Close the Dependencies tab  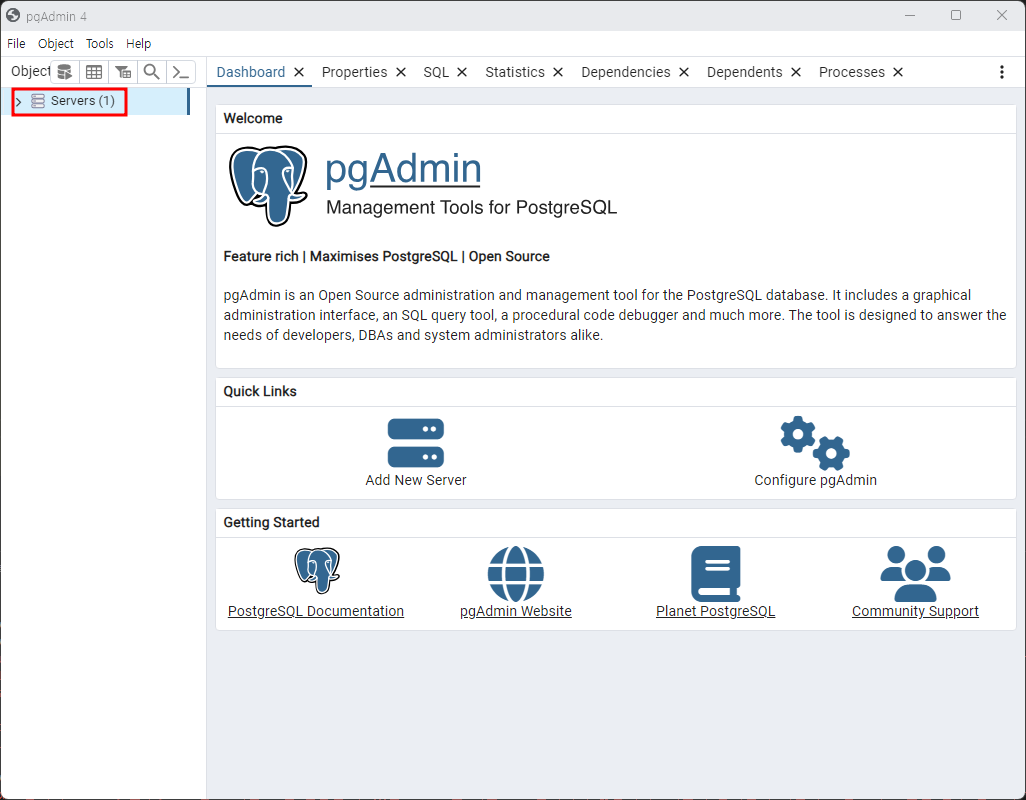pos(684,72)
